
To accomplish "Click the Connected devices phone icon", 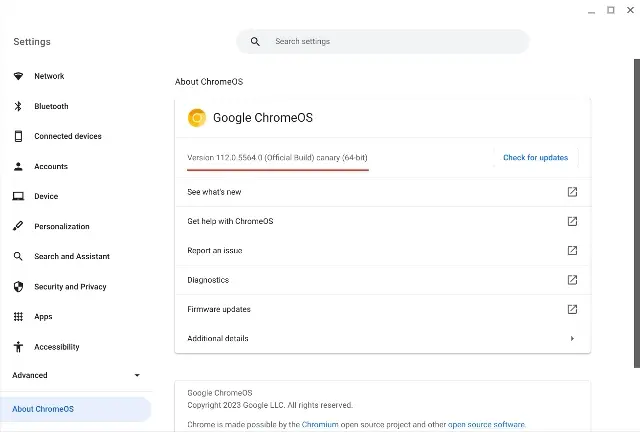I will [18, 136].
